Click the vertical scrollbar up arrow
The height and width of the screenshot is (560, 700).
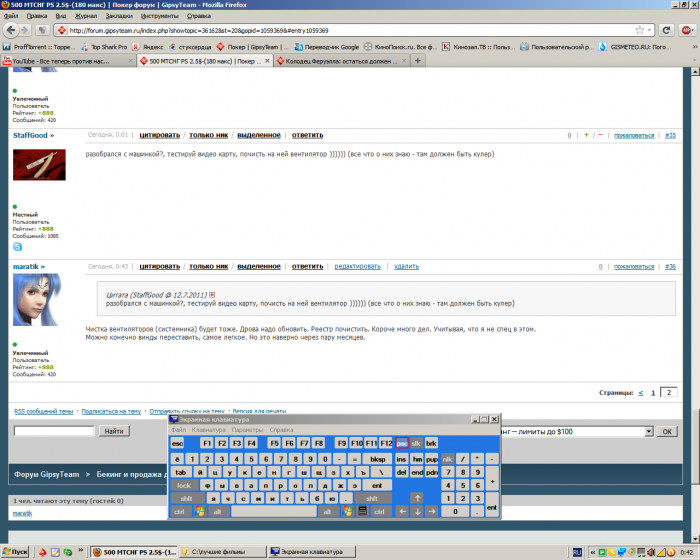point(695,71)
